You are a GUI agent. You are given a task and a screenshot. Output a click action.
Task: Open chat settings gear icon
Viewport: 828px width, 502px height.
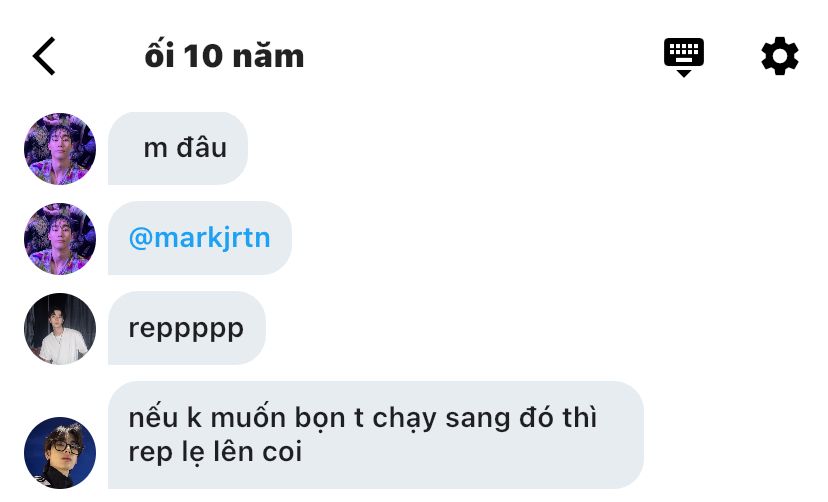(x=780, y=56)
